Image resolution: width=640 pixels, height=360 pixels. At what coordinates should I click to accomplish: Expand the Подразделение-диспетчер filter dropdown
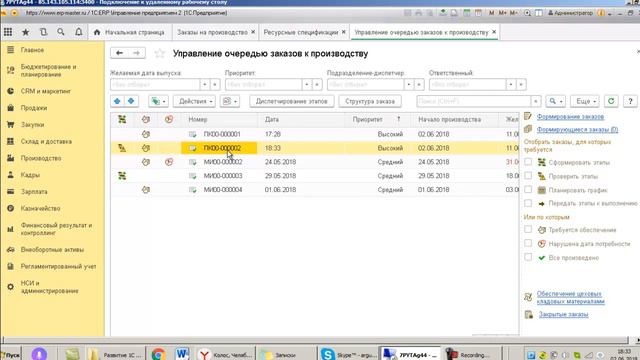point(409,84)
